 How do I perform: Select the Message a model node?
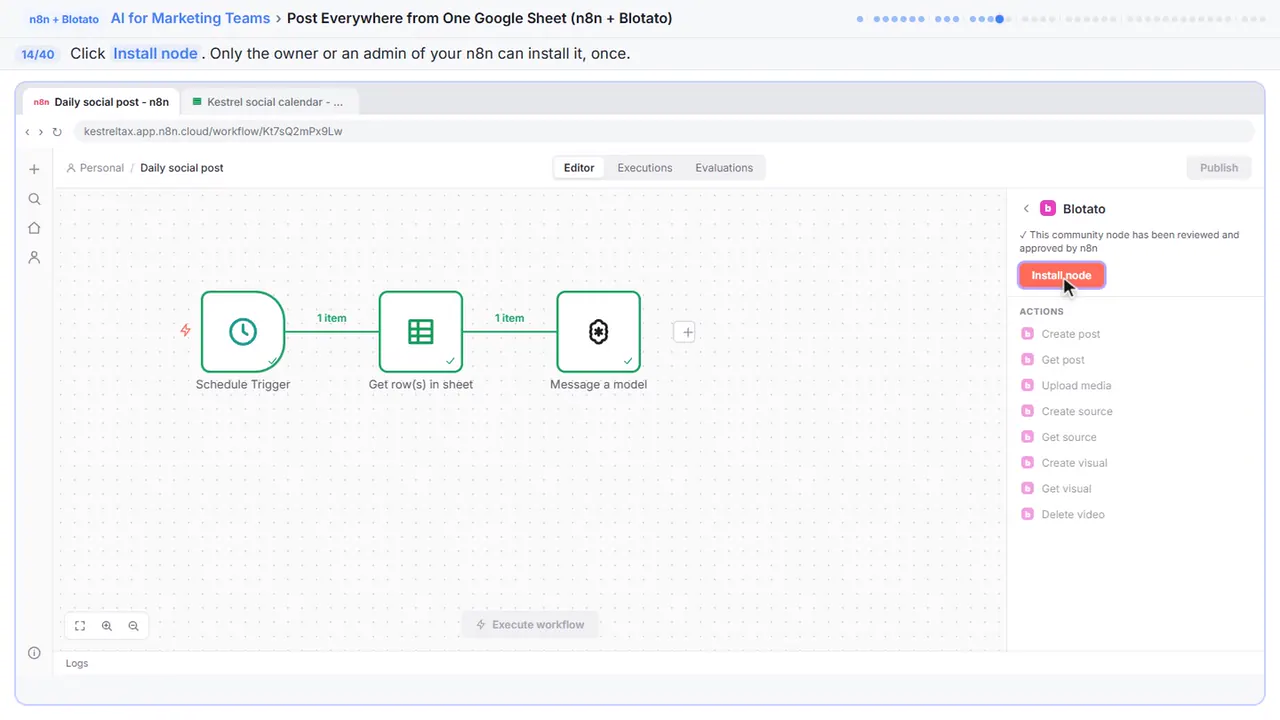[598, 332]
